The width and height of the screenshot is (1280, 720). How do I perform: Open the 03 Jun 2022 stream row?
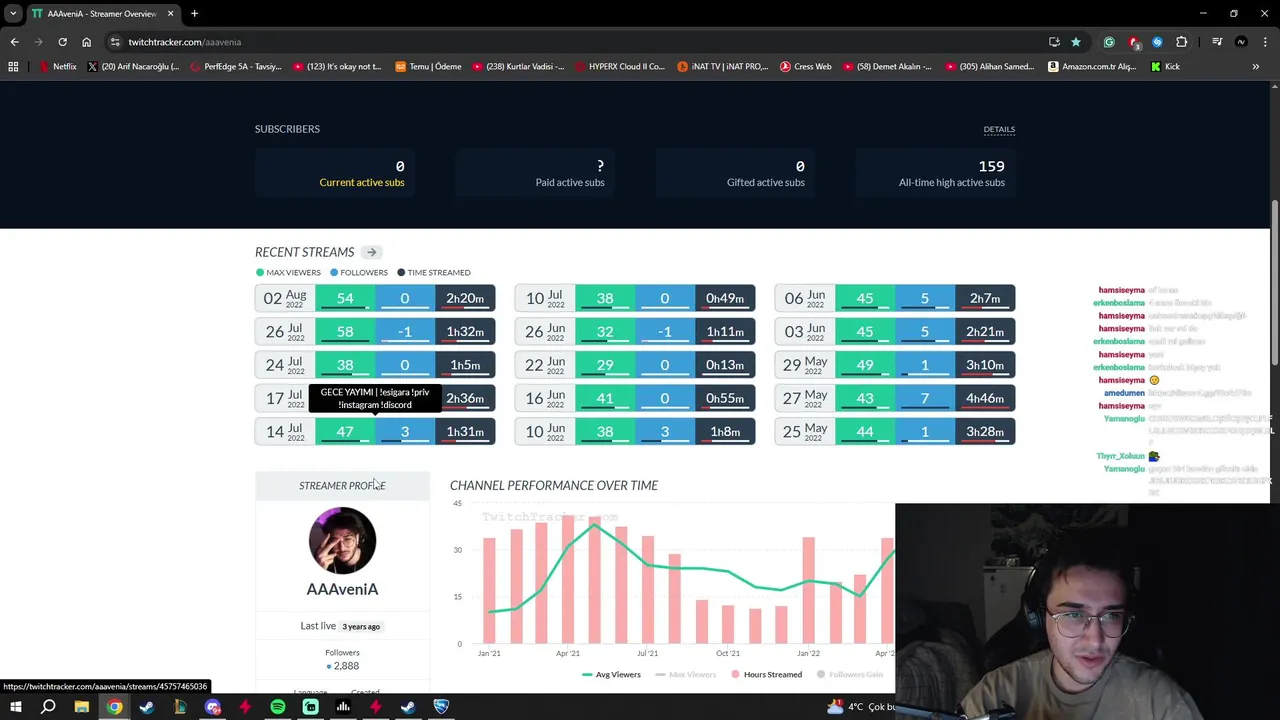coord(895,331)
